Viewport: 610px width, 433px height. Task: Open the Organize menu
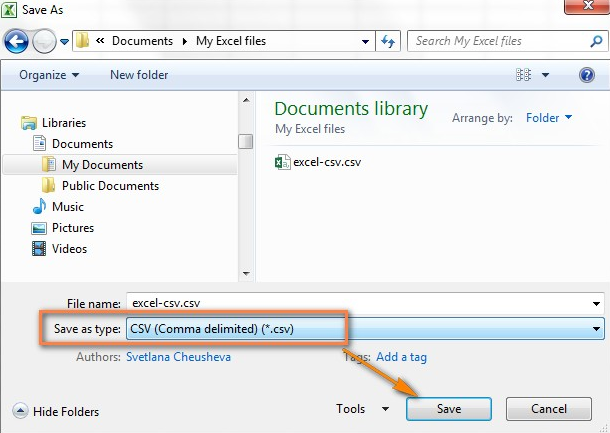pyautogui.click(x=49, y=75)
